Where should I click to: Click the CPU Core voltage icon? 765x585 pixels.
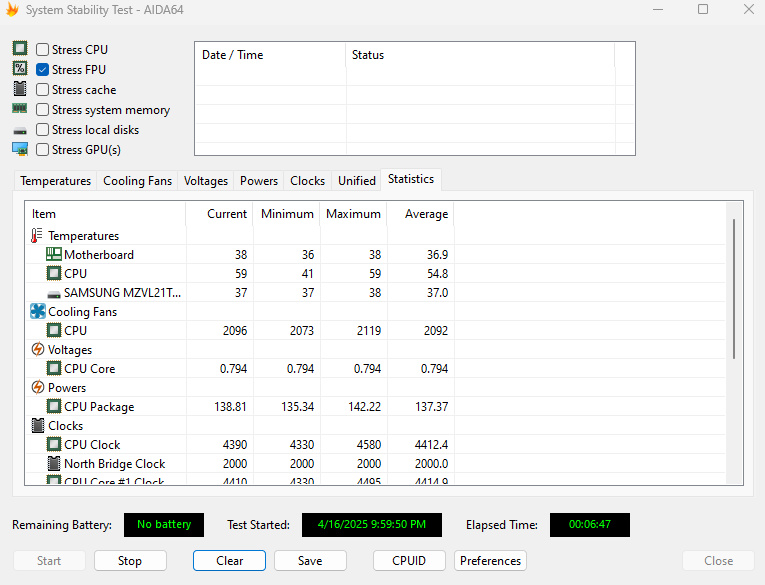pyautogui.click(x=54, y=368)
